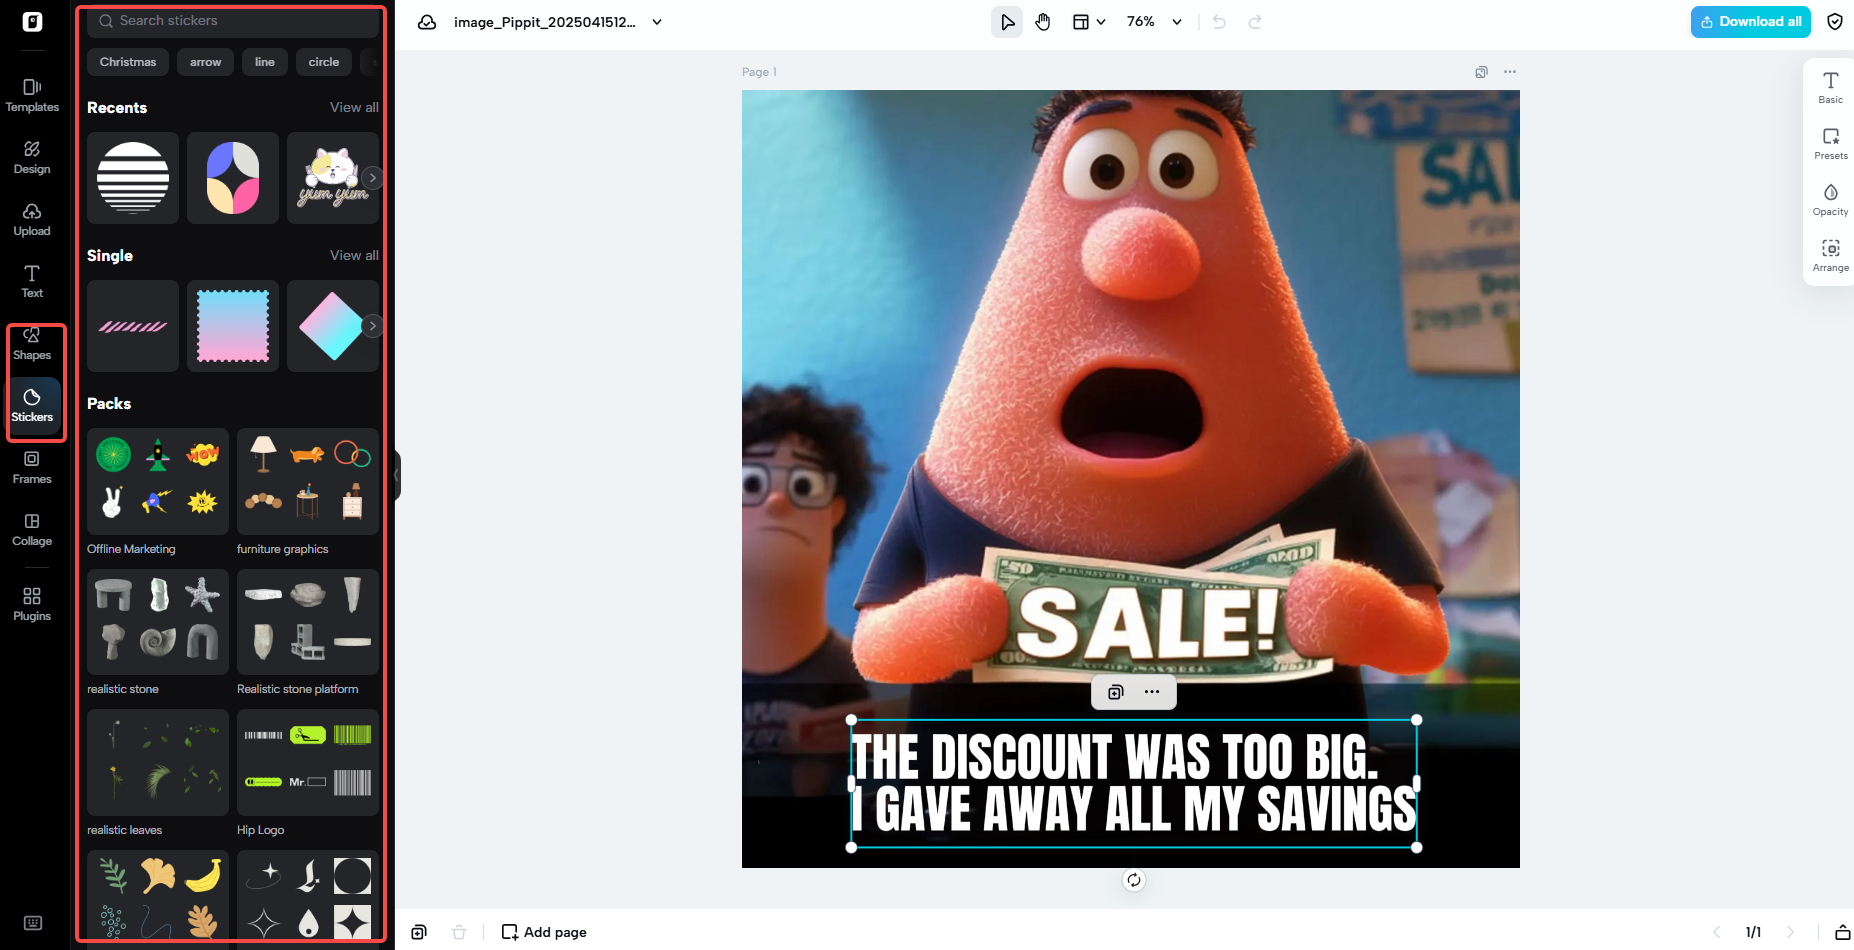The width and height of the screenshot is (1854, 950).
Task: Open the pages tray icon at bottom right
Action: (x=1842, y=932)
